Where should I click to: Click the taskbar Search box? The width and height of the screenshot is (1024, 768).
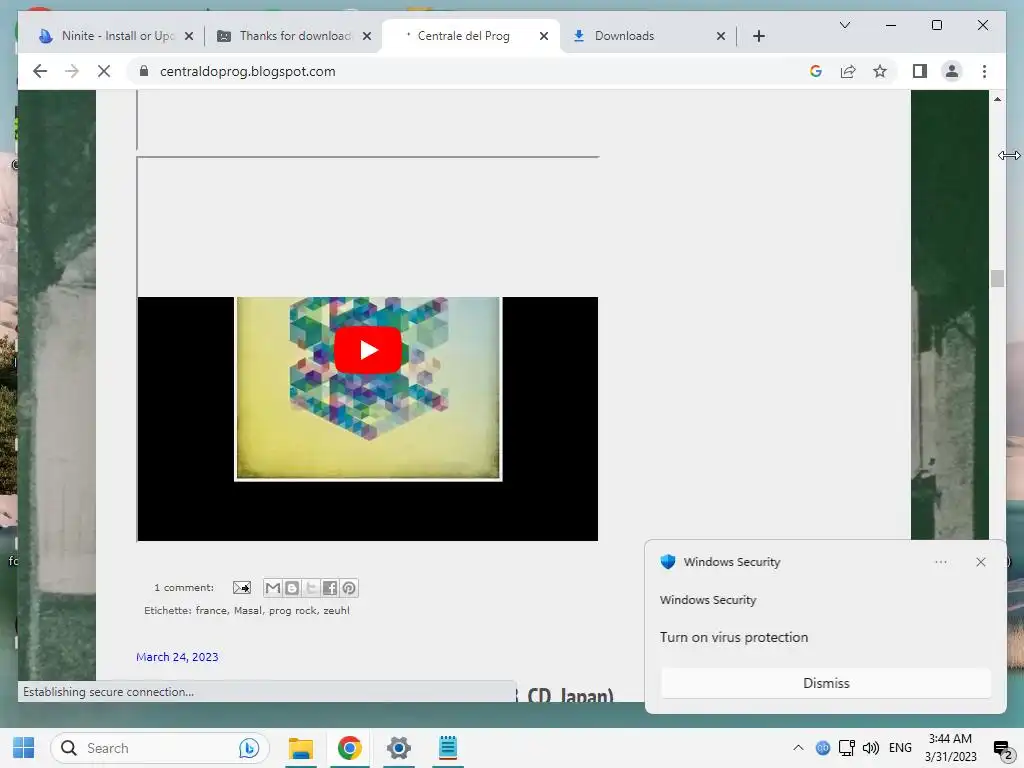[x=159, y=748]
